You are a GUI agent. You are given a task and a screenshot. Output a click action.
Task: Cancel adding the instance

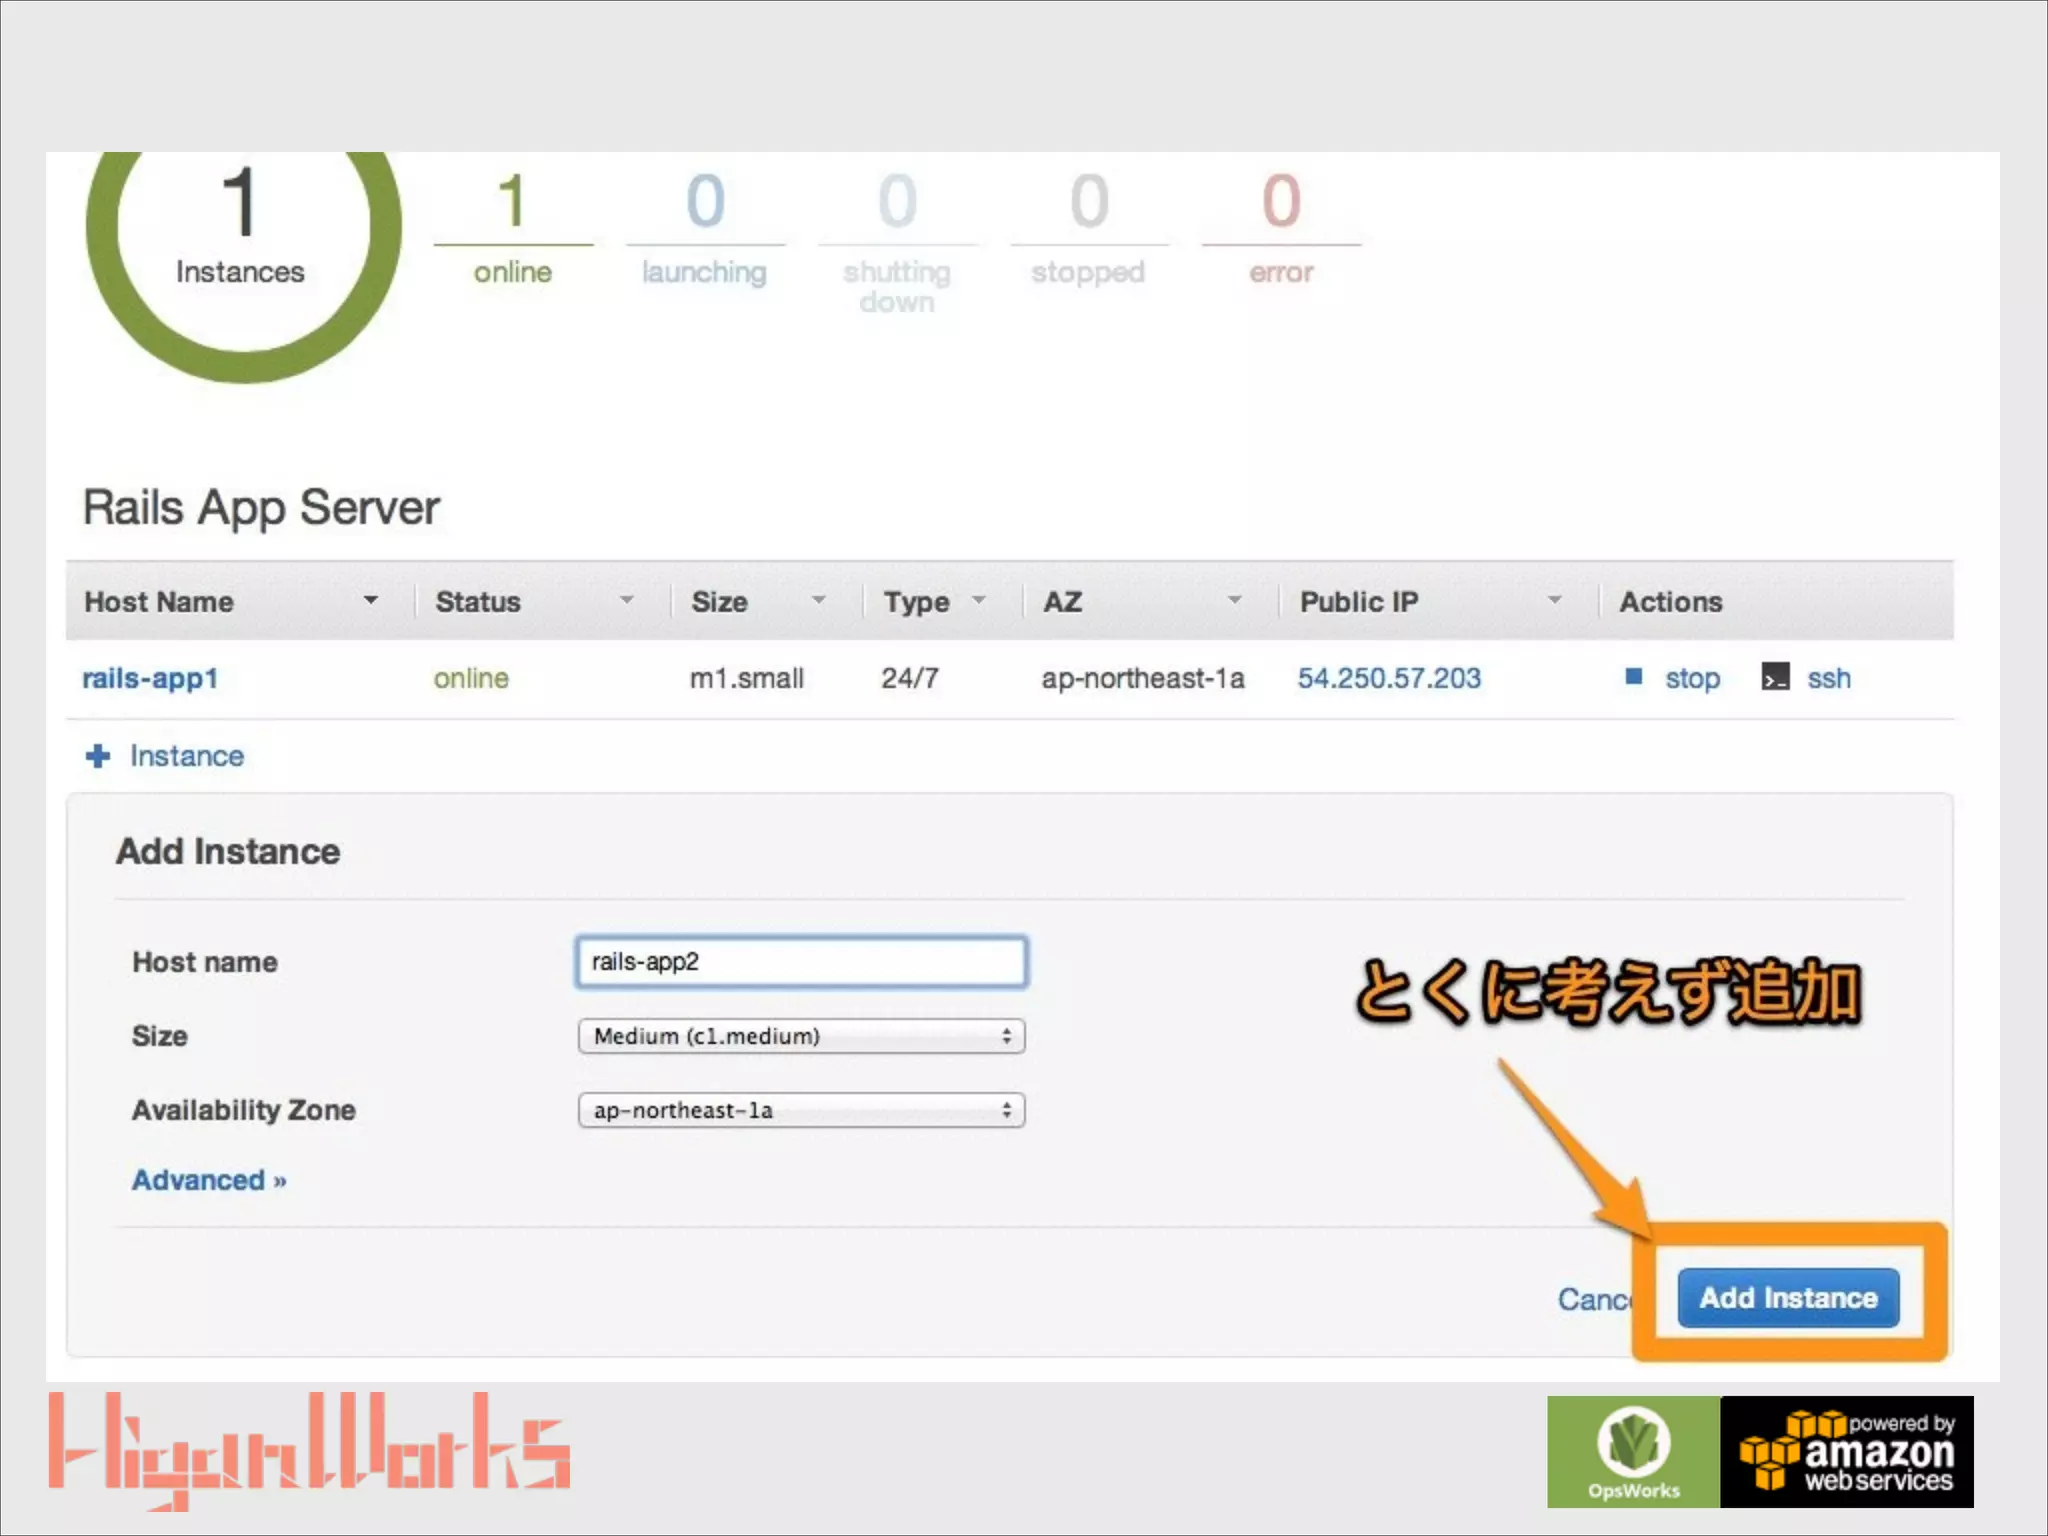click(1594, 1299)
